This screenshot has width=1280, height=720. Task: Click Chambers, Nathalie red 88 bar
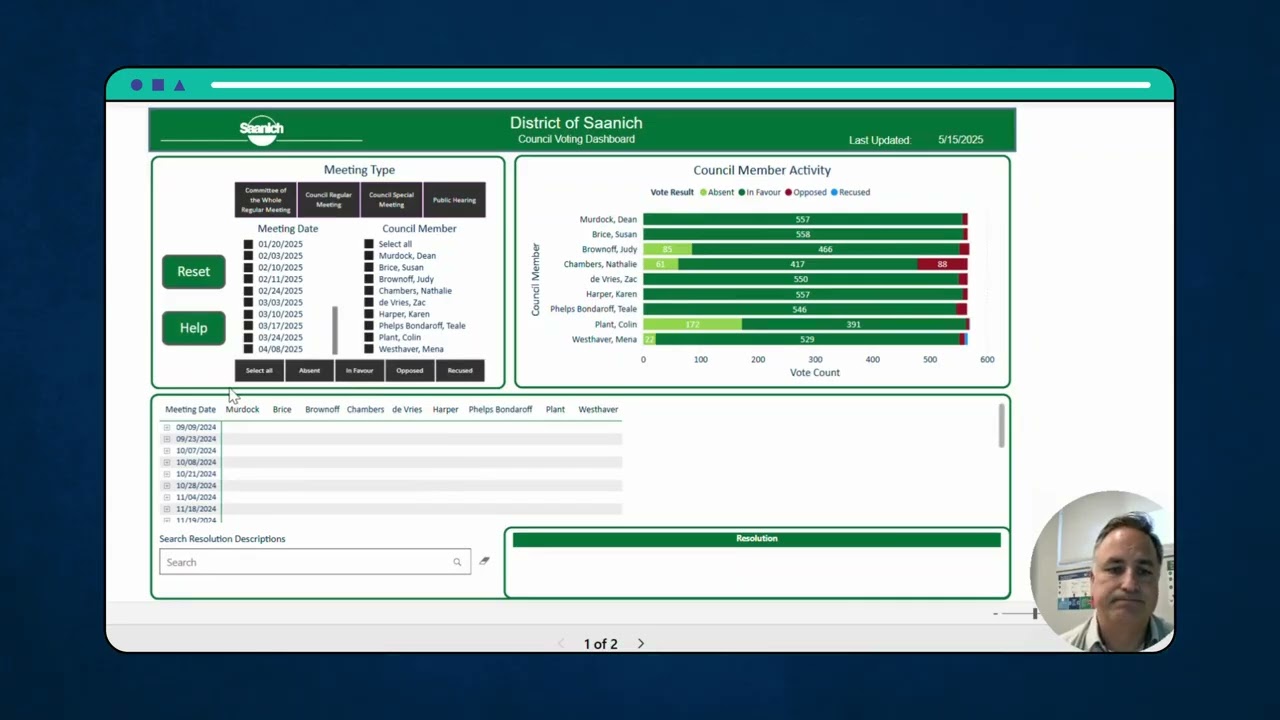942,264
